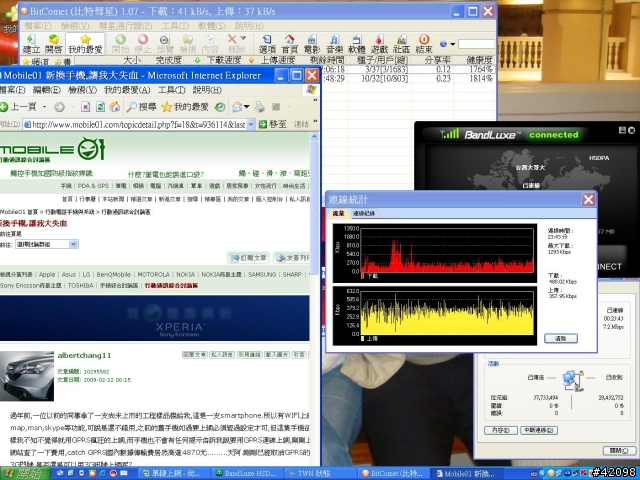The height and width of the screenshot is (480, 640).
Task: Expand Internet Explorer mail icon dropdown
Action: click(x=247, y=107)
